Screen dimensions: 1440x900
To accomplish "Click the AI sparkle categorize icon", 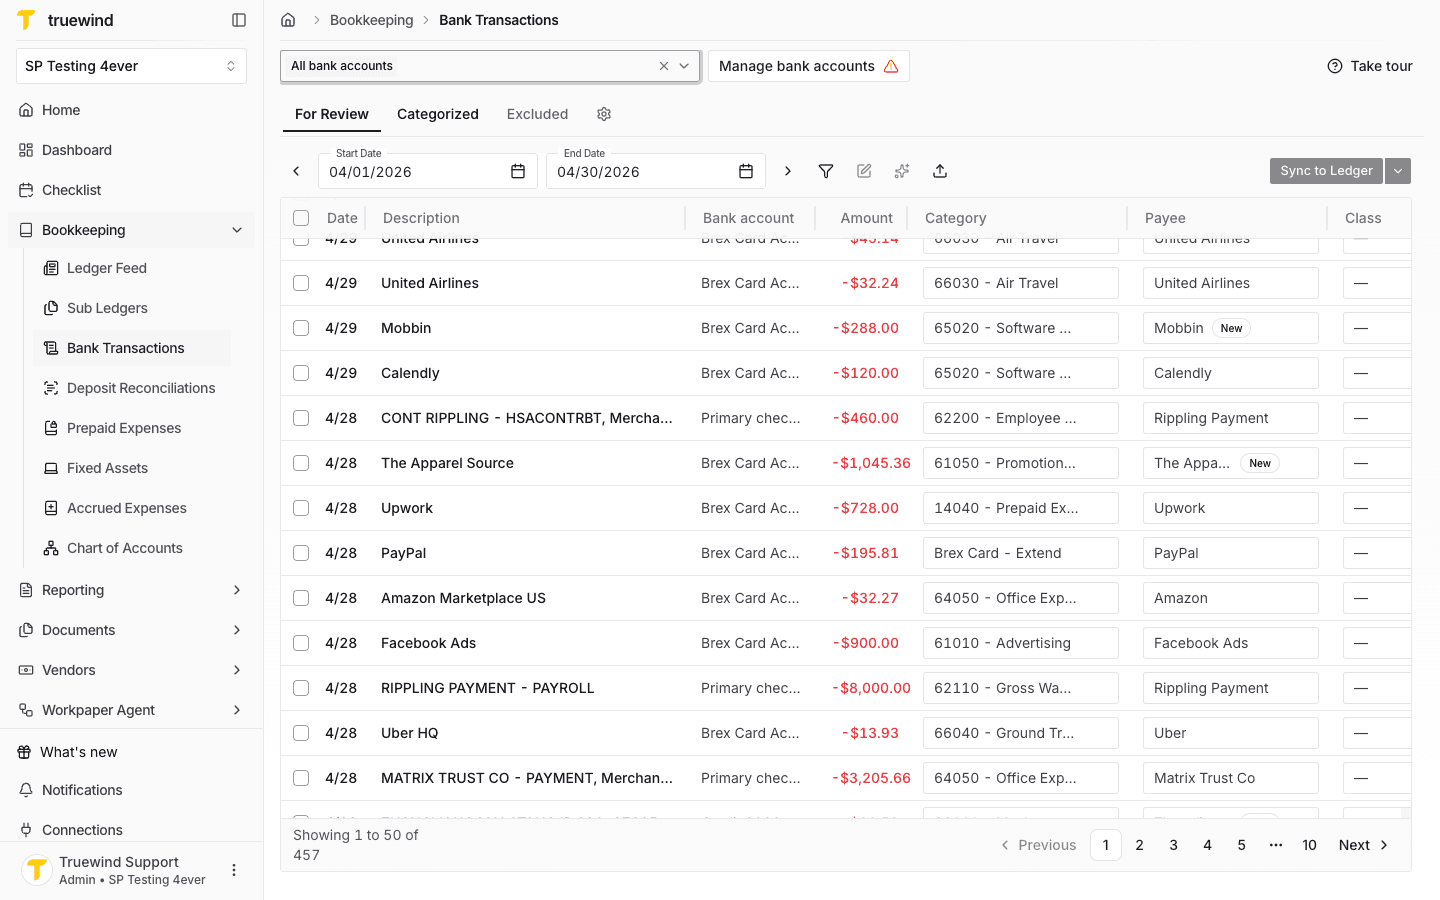I will (x=902, y=171).
